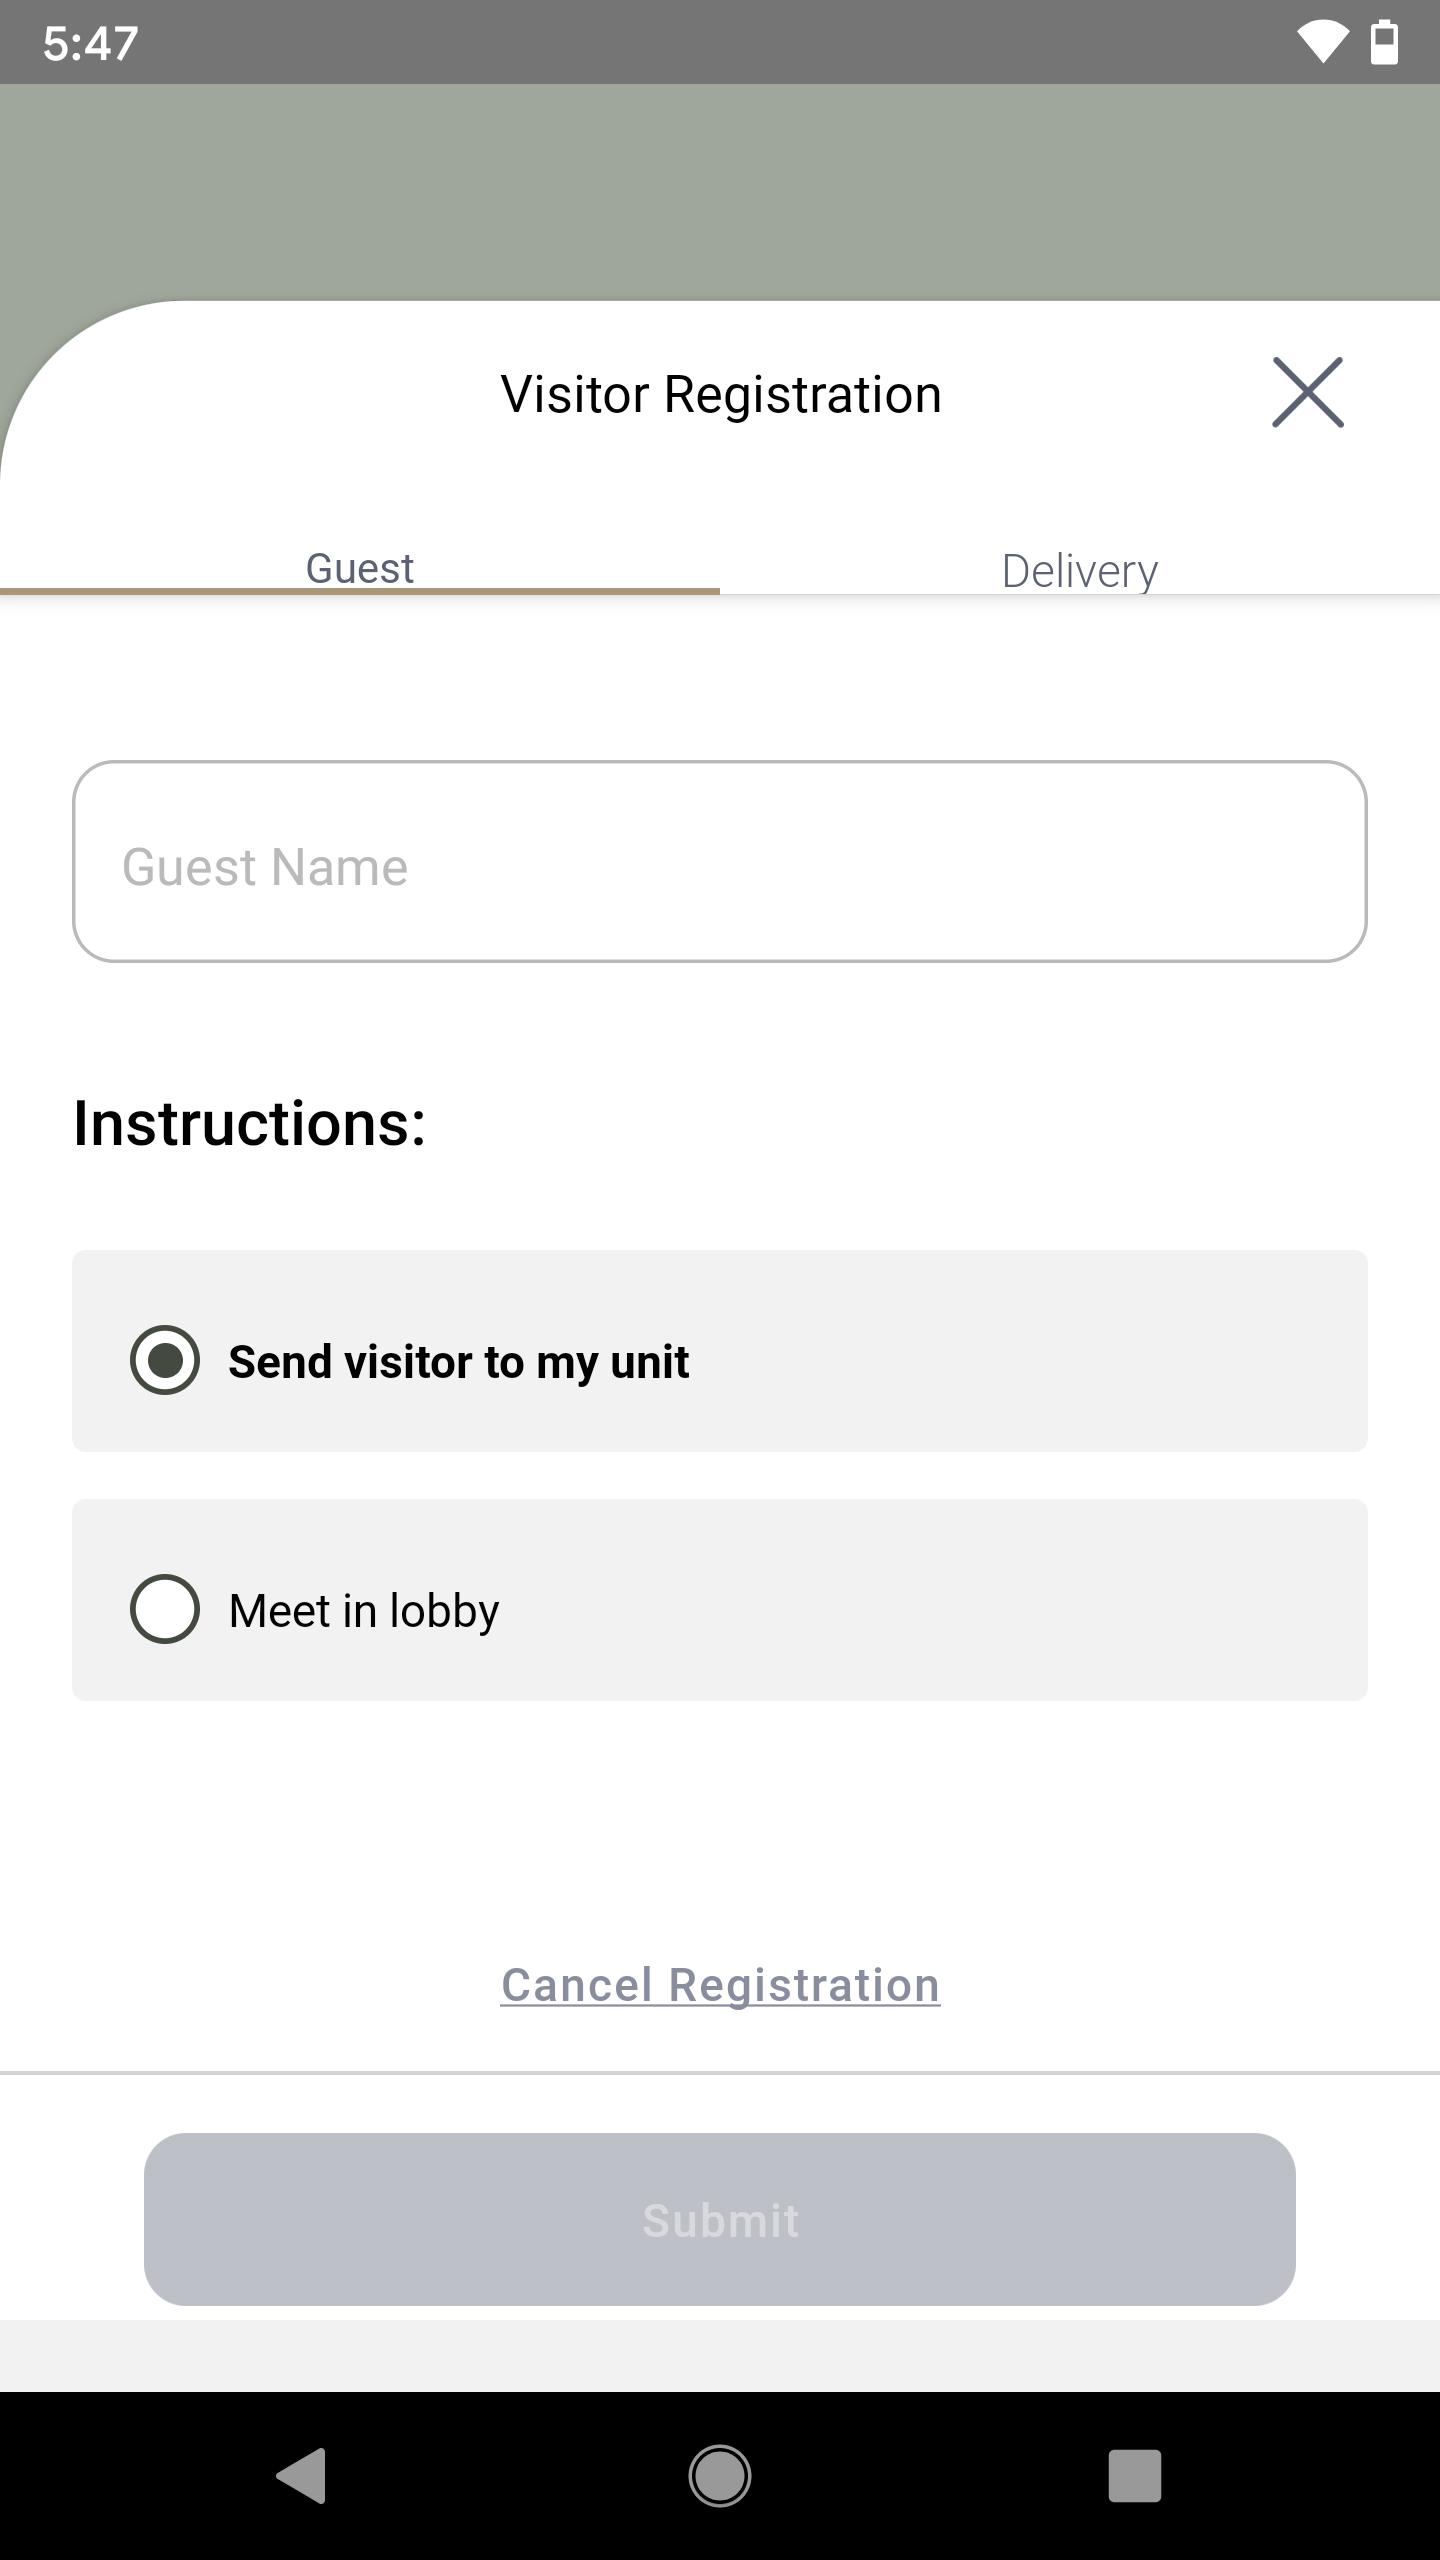Viewport: 1440px width, 2560px height.
Task: Open the Delivery tab
Action: pyautogui.click(x=1080, y=570)
